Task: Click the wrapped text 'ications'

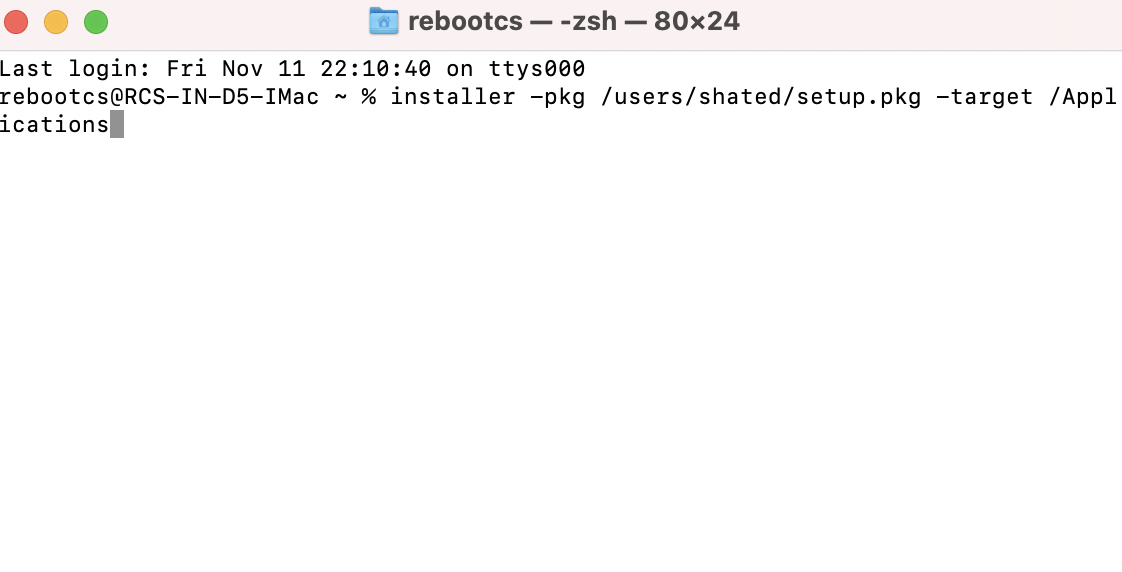Action: tap(54, 125)
